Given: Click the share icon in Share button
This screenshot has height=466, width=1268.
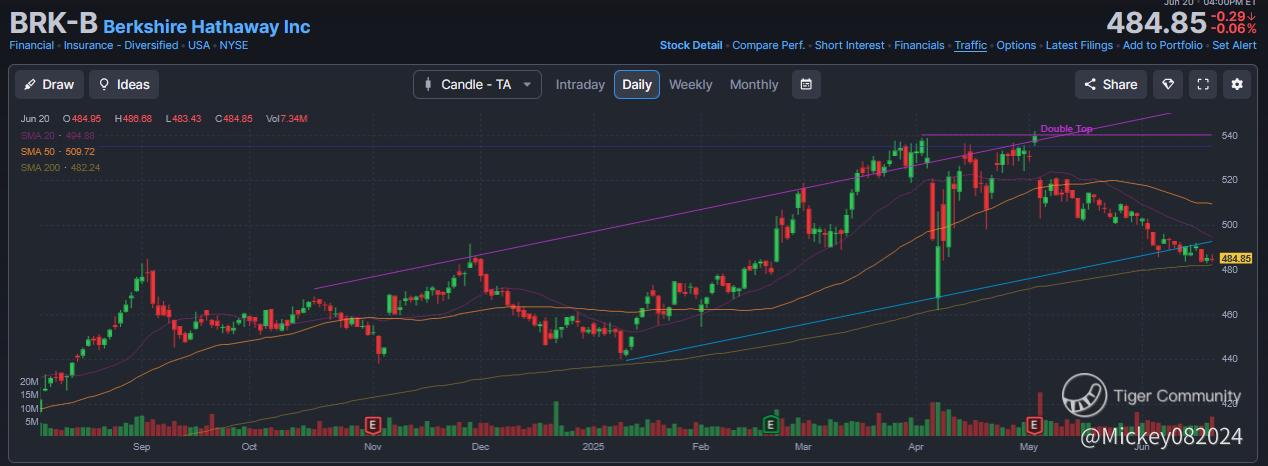Looking at the screenshot, I should point(1091,84).
